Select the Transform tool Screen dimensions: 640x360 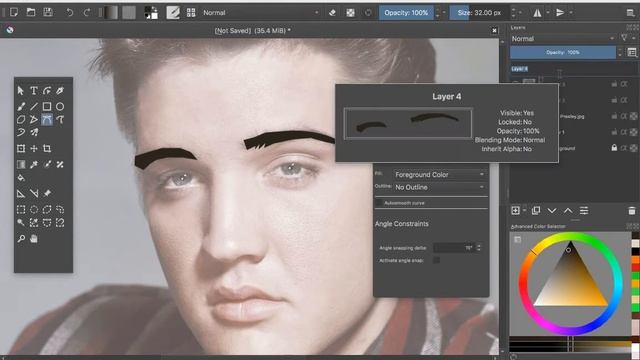tap(21, 149)
